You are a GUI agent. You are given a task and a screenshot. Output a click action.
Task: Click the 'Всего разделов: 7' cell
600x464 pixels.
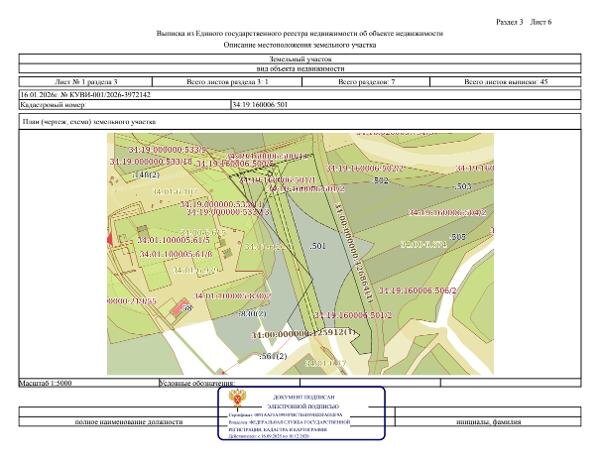click(366, 82)
